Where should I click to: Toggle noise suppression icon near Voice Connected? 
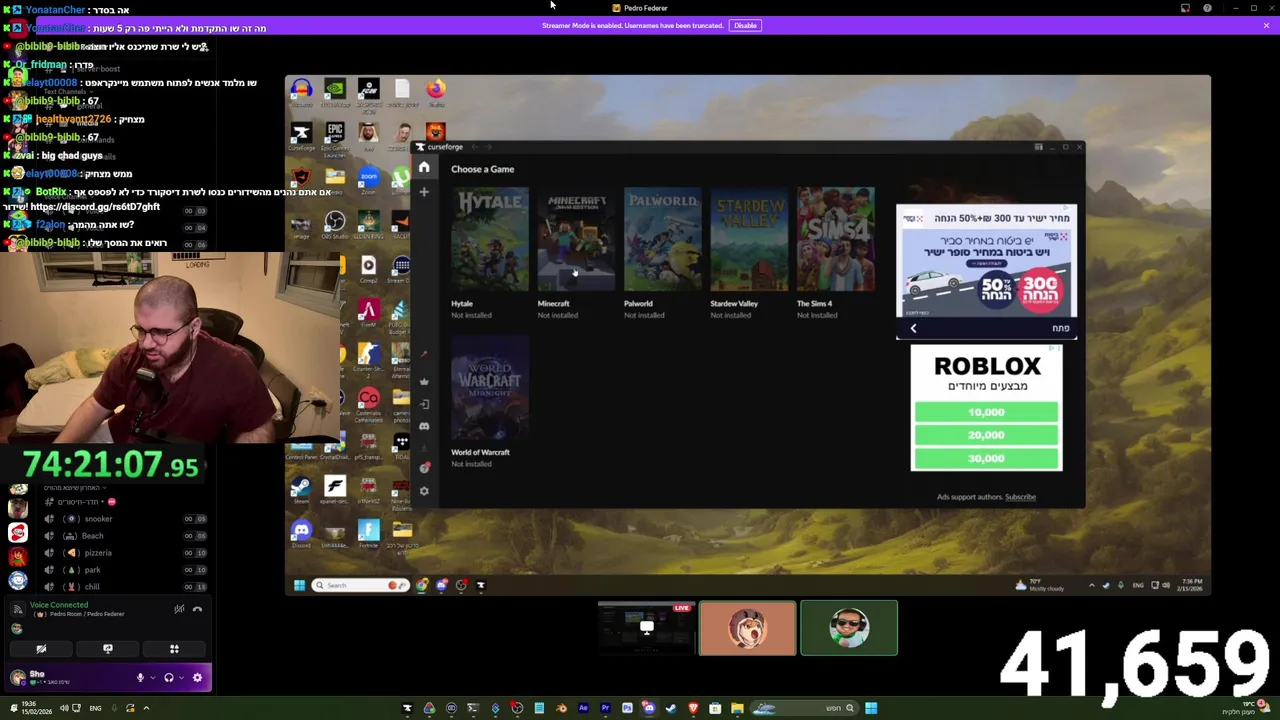pos(179,609)
